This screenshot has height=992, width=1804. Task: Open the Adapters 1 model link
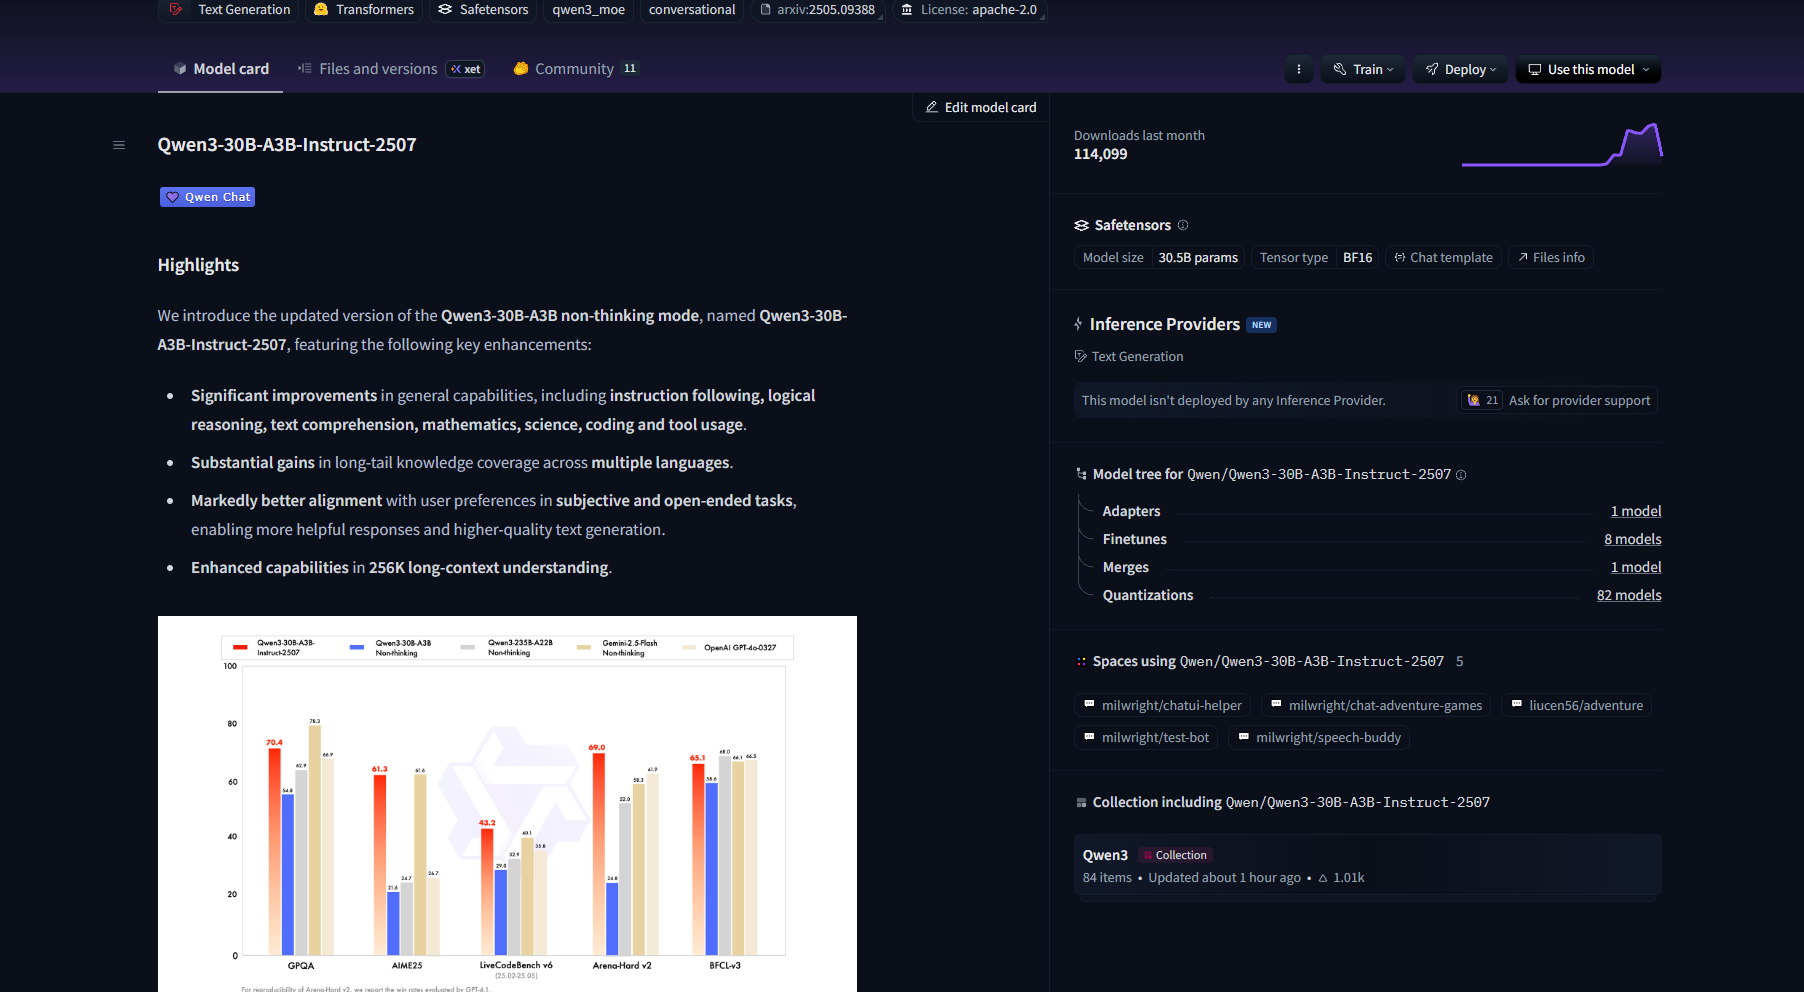[x=1636, y=511]
